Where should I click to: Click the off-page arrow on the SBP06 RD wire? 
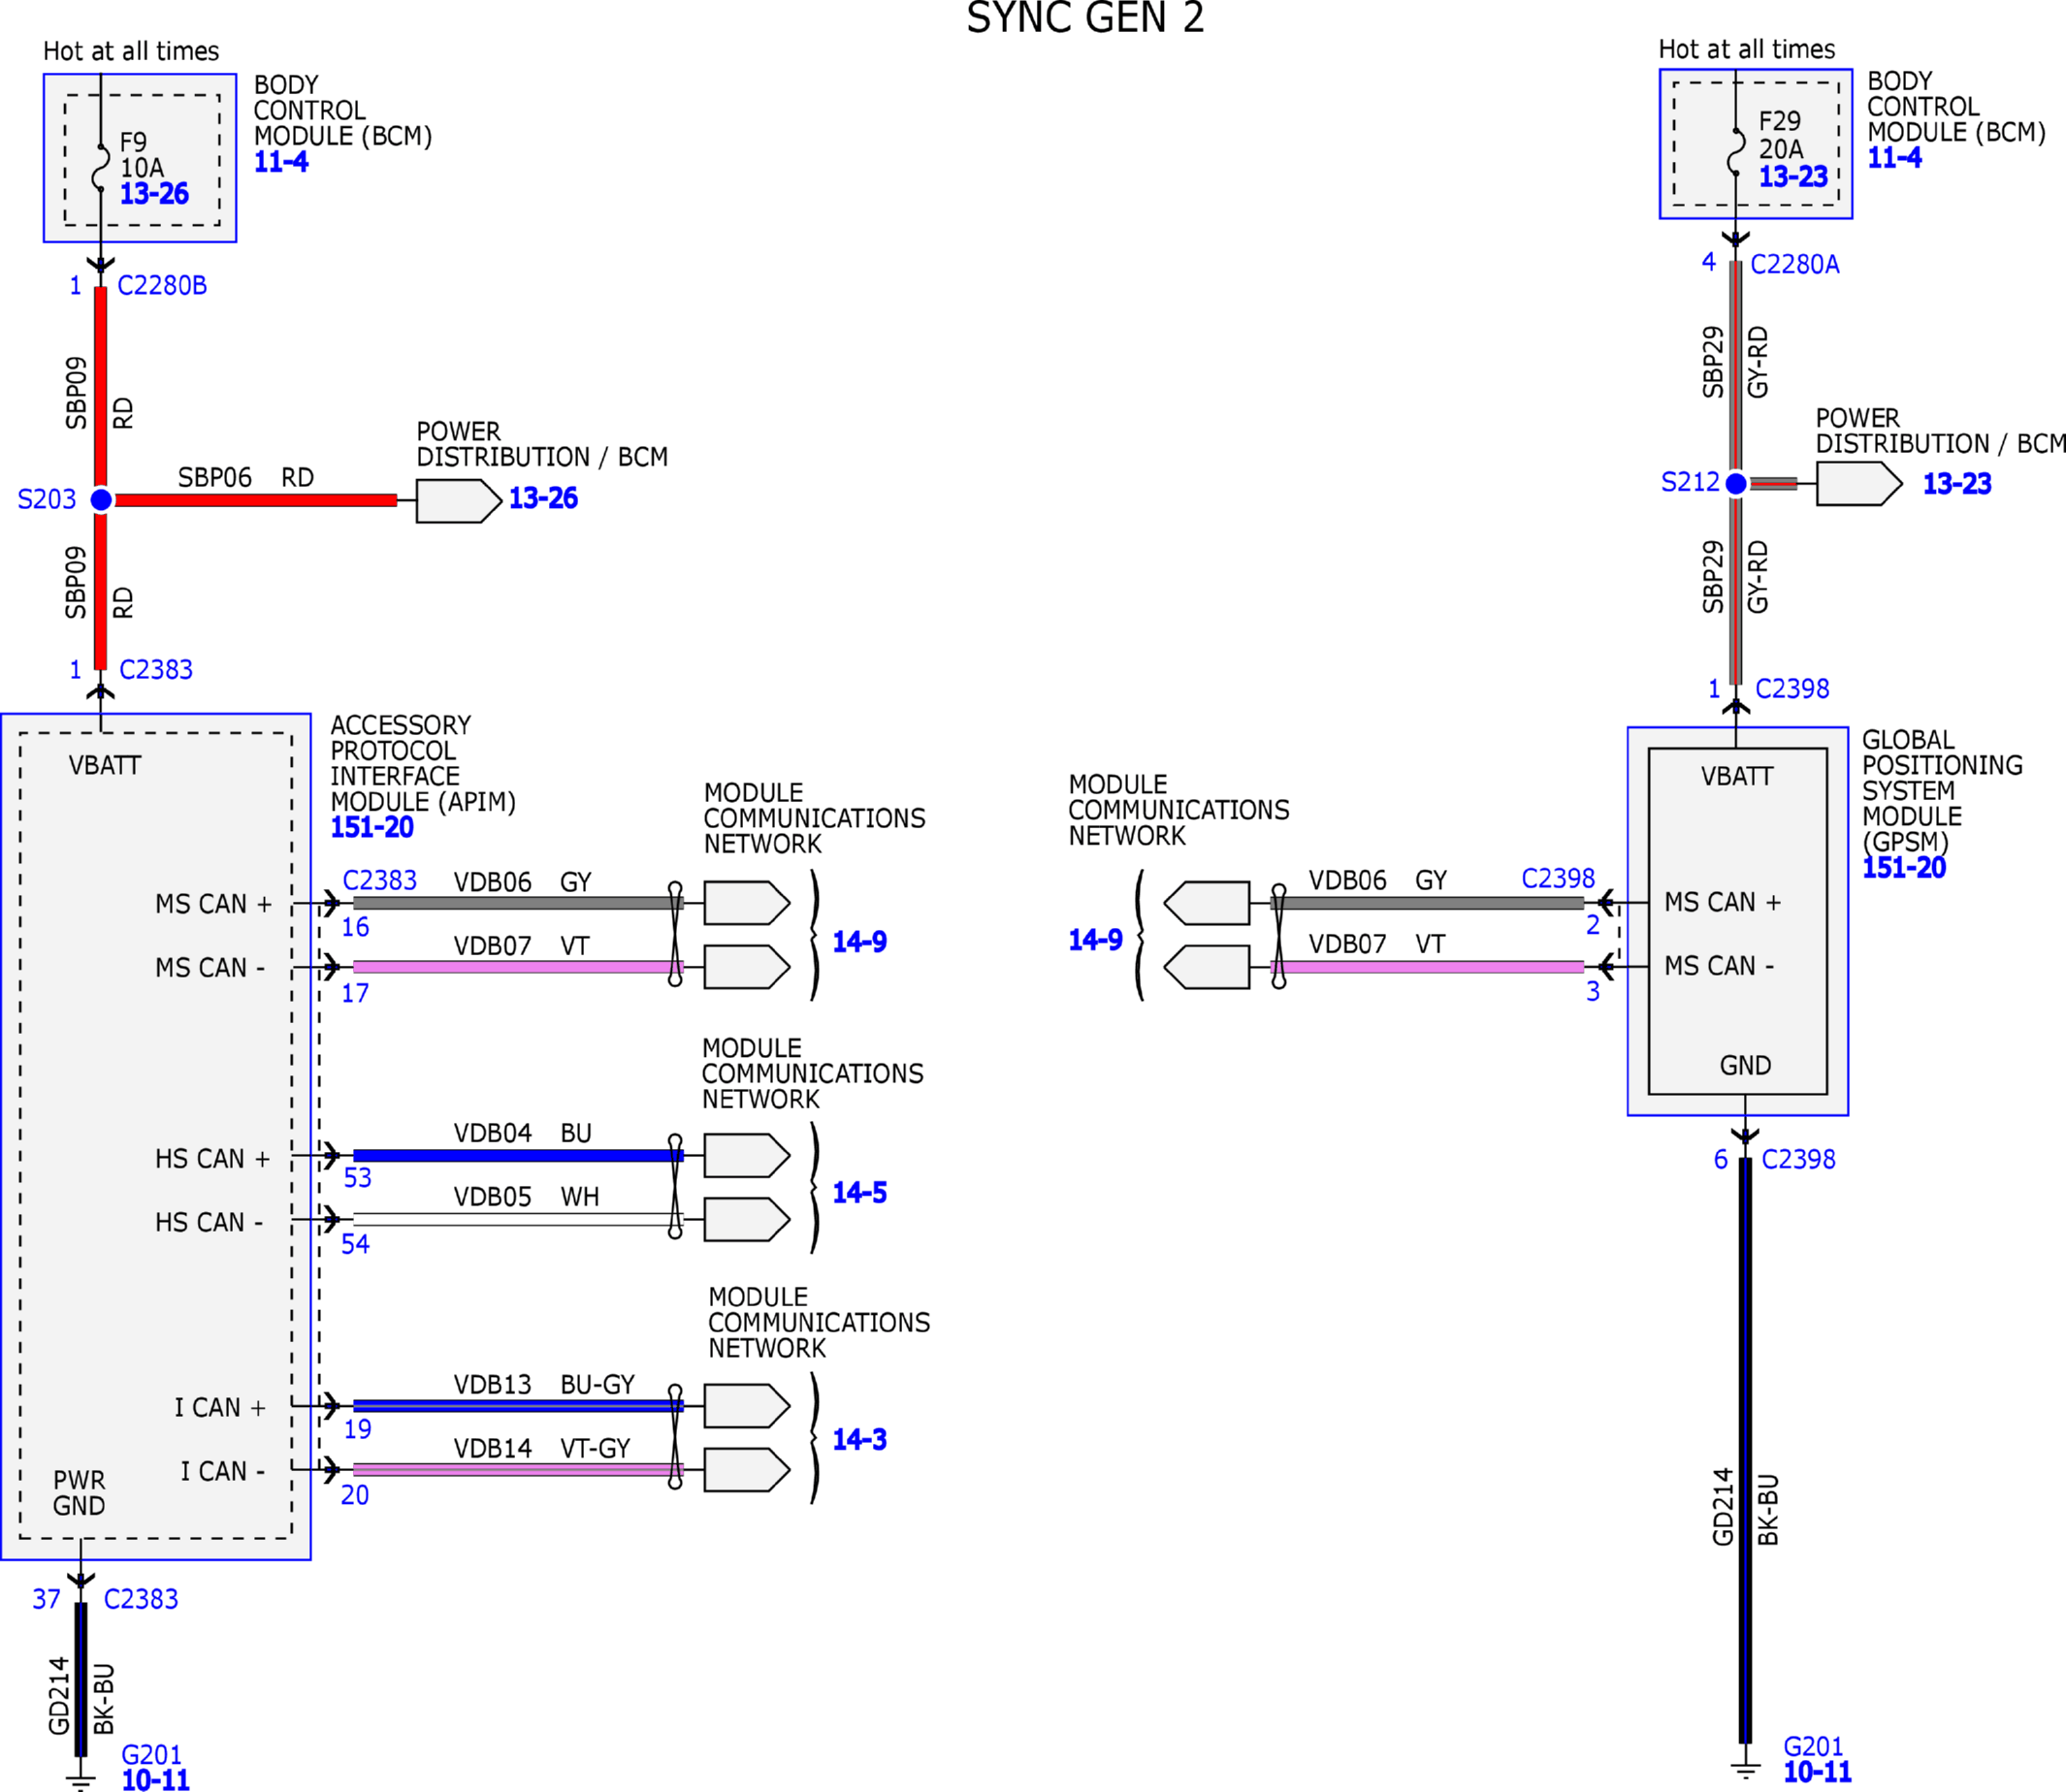tap(459, 501)
